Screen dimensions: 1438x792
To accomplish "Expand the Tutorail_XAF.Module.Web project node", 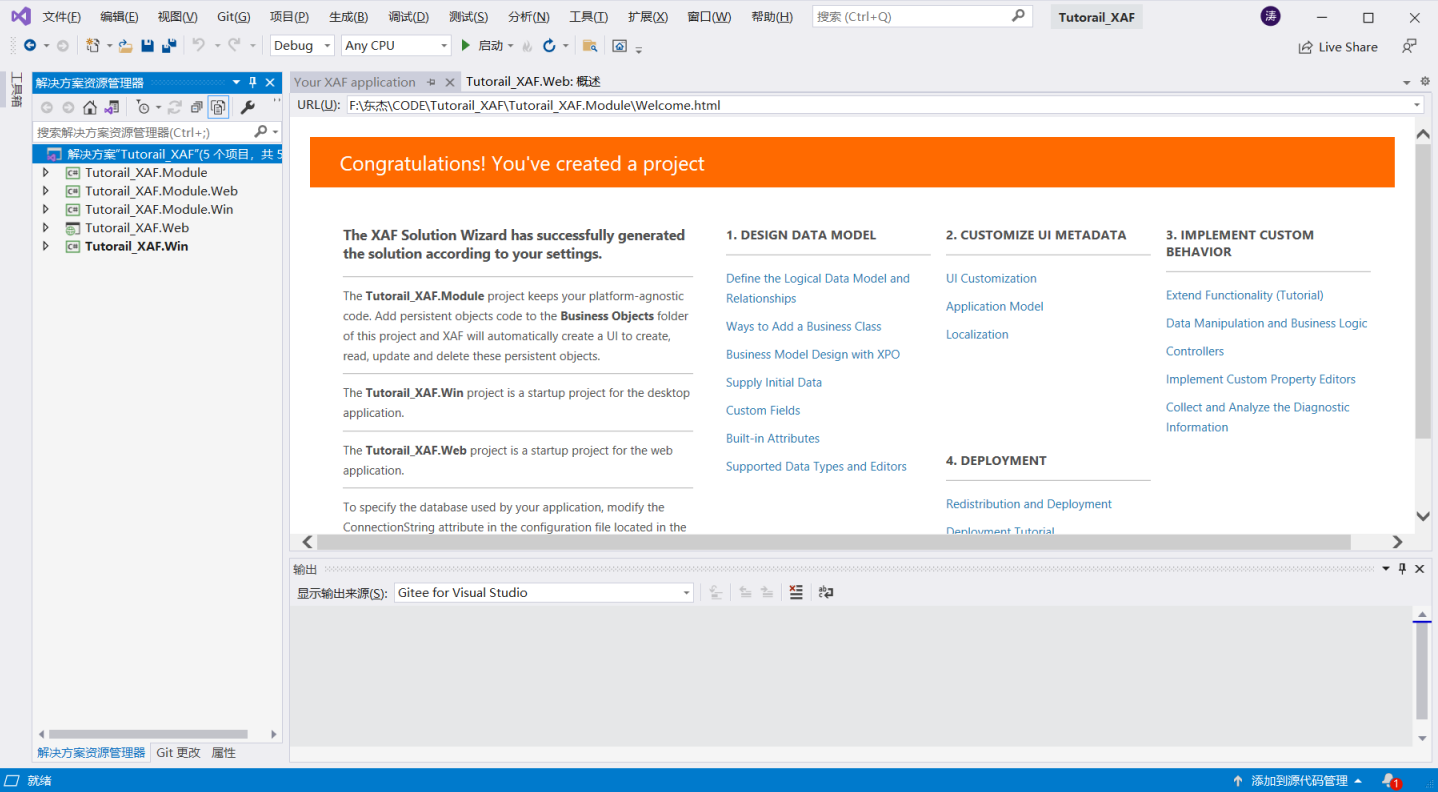I will click(x=45, y=191).
